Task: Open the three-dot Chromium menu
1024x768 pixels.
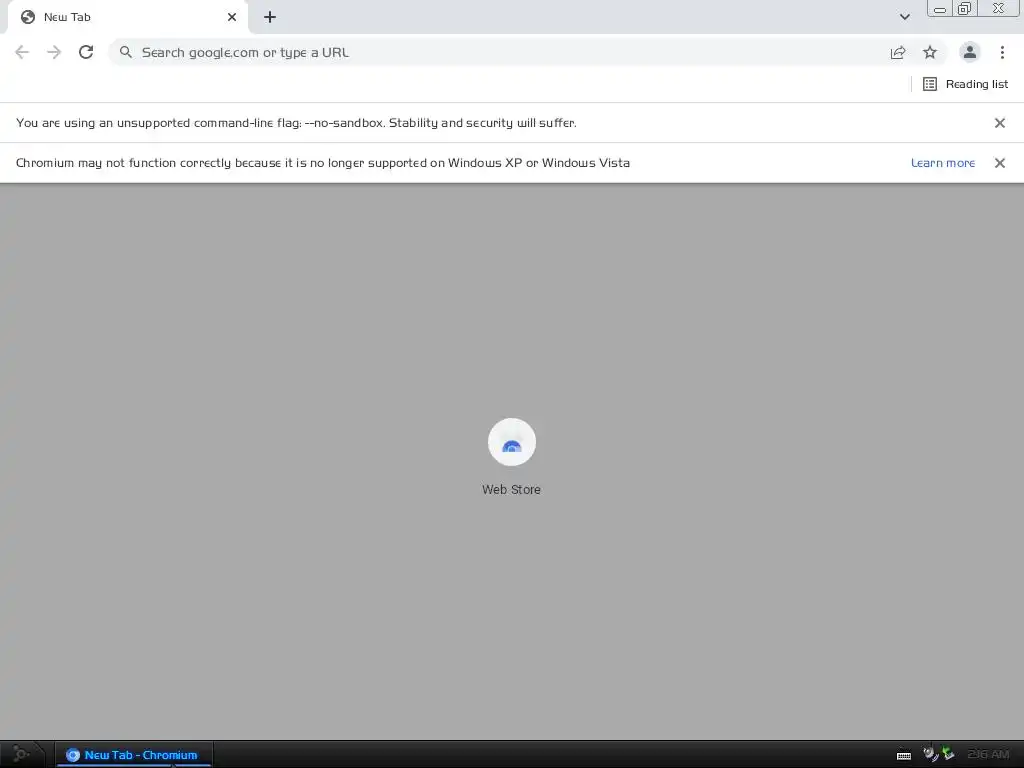Action: [1002, 52]
